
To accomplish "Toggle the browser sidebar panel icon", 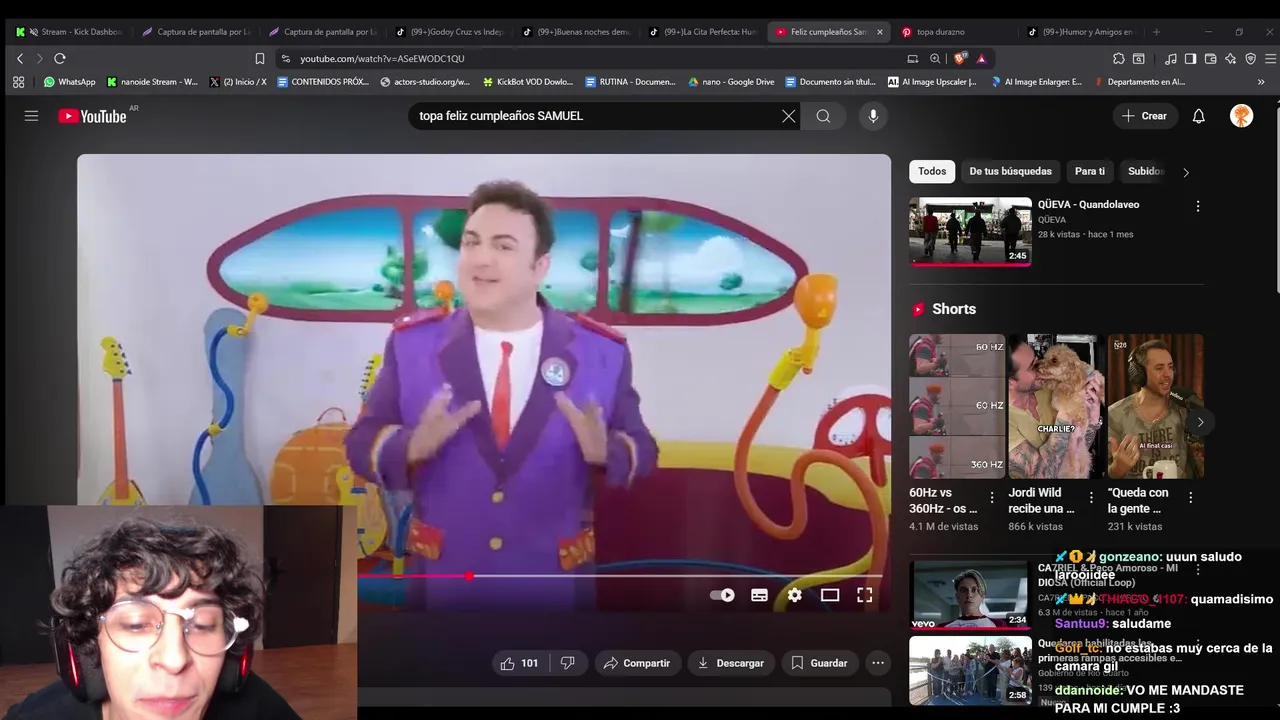I will 1190,59.
